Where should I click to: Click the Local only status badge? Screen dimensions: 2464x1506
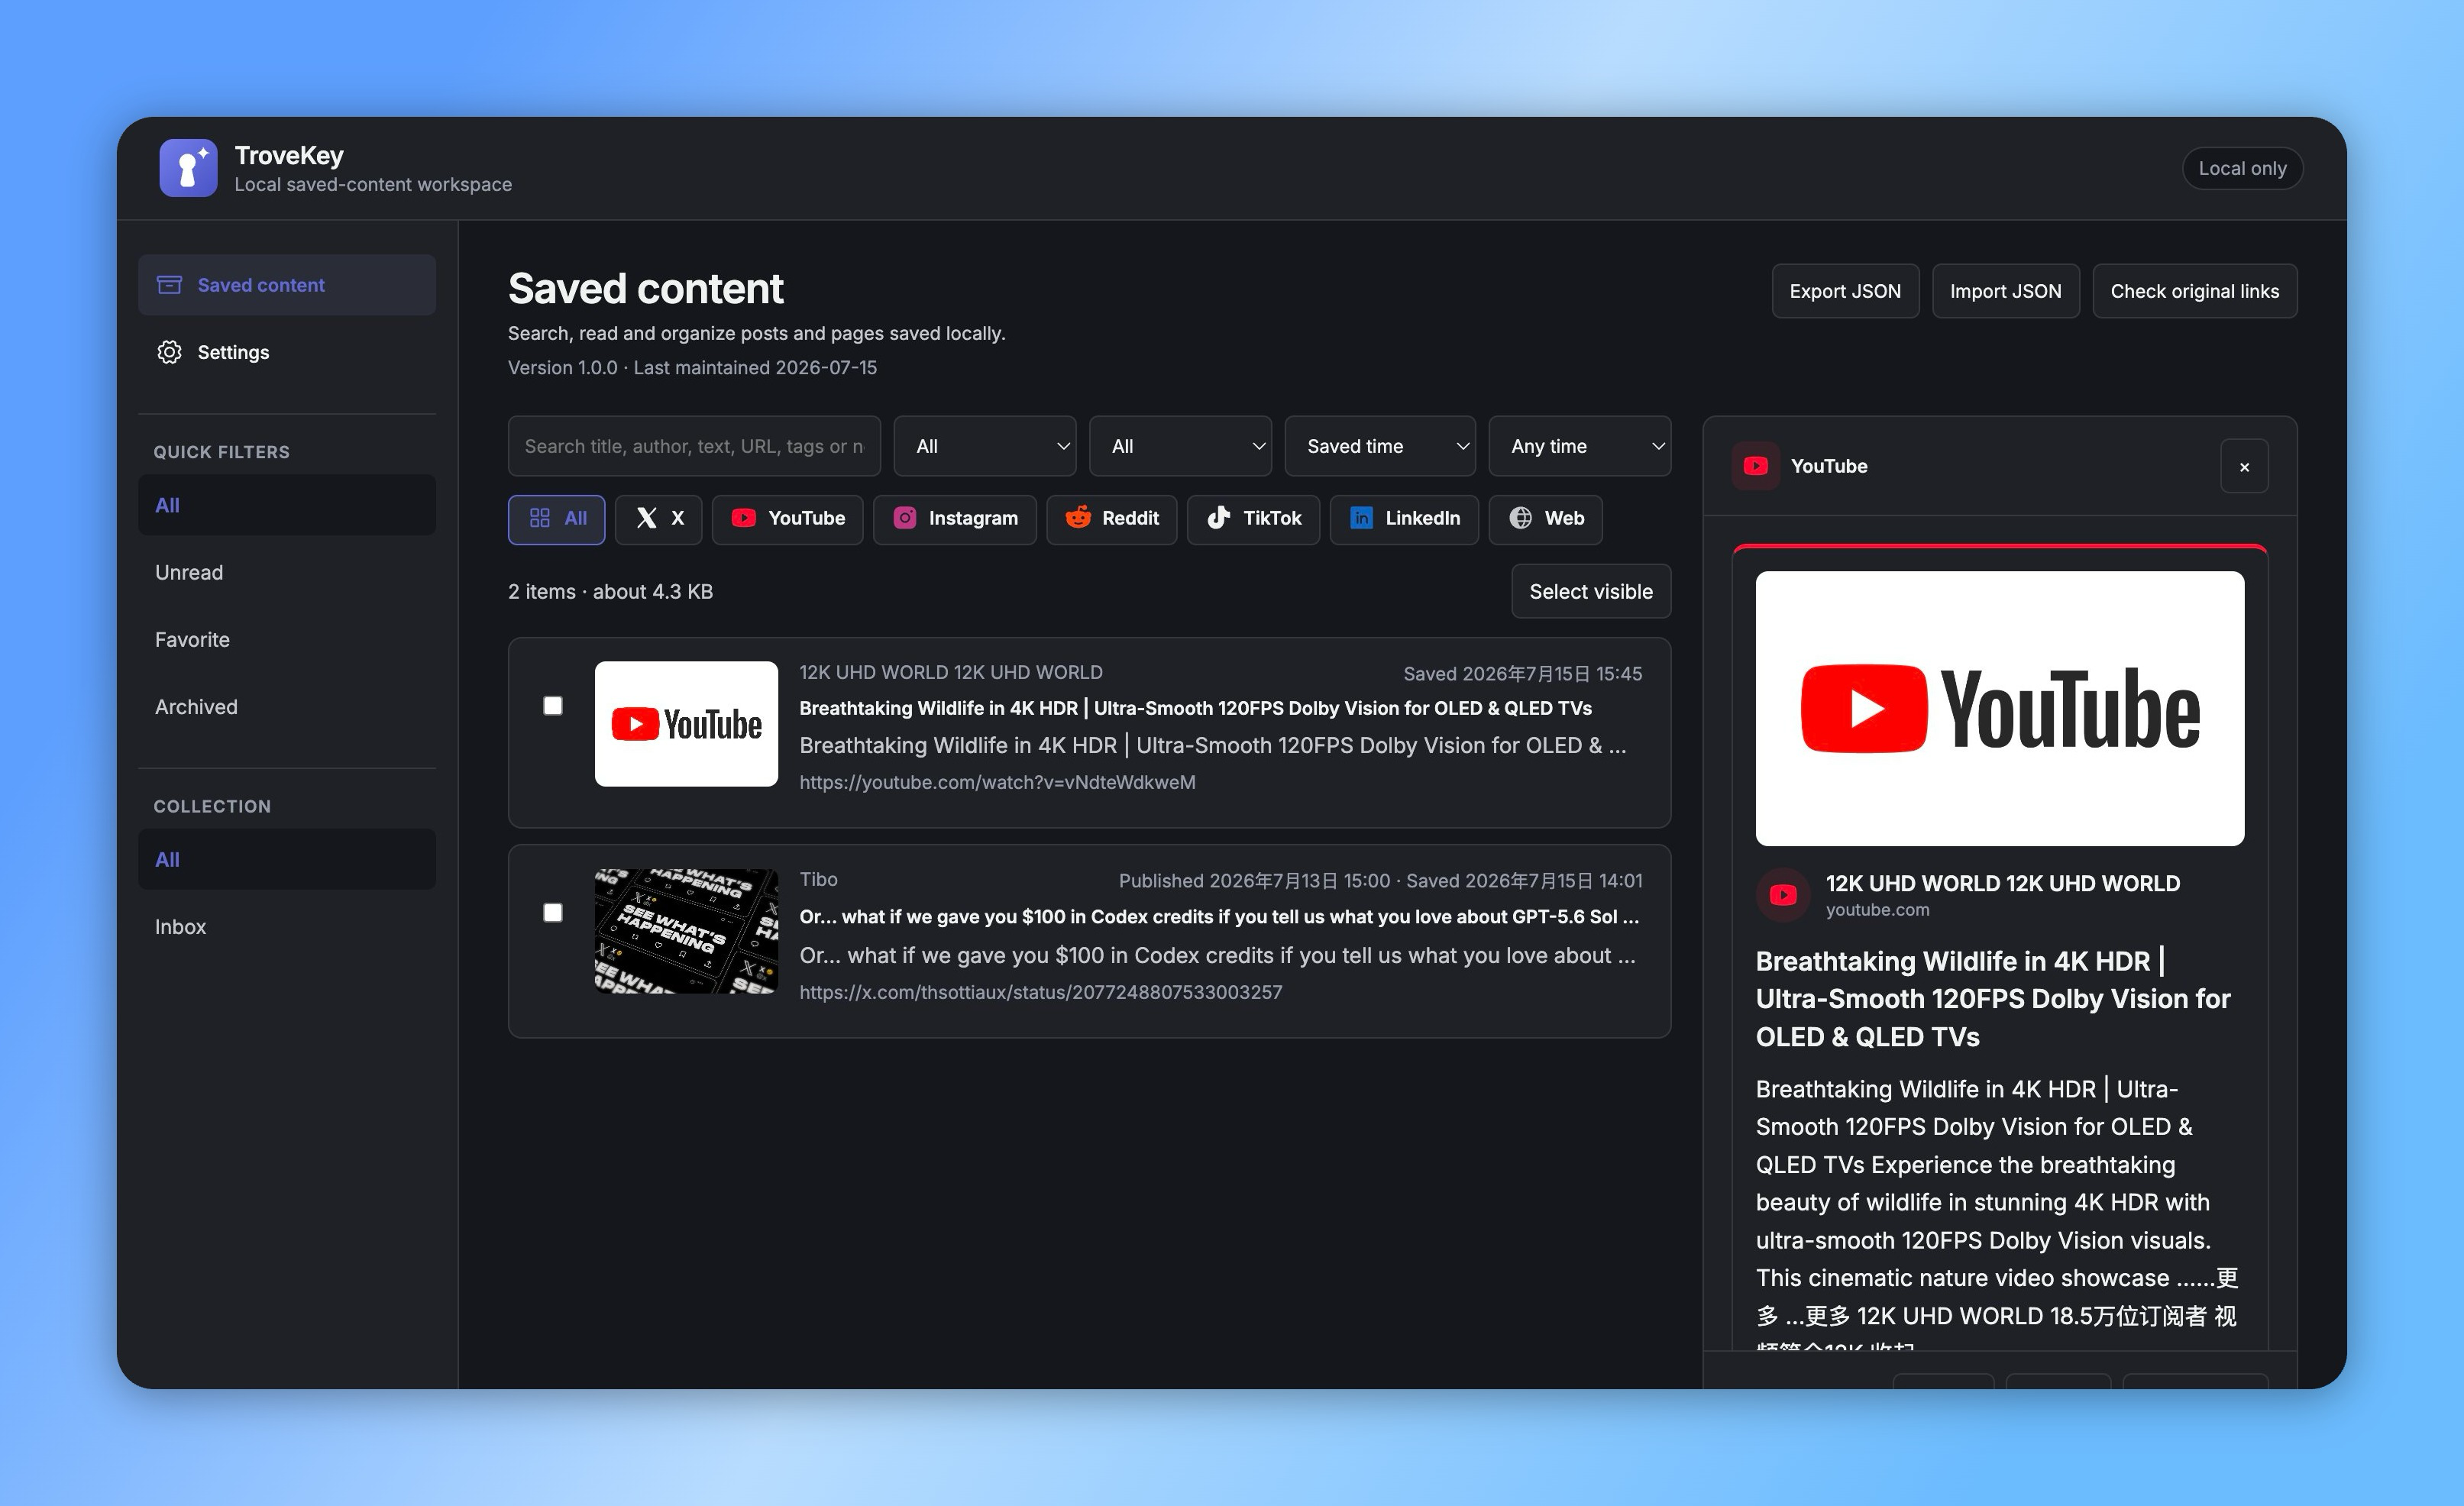2242,168
